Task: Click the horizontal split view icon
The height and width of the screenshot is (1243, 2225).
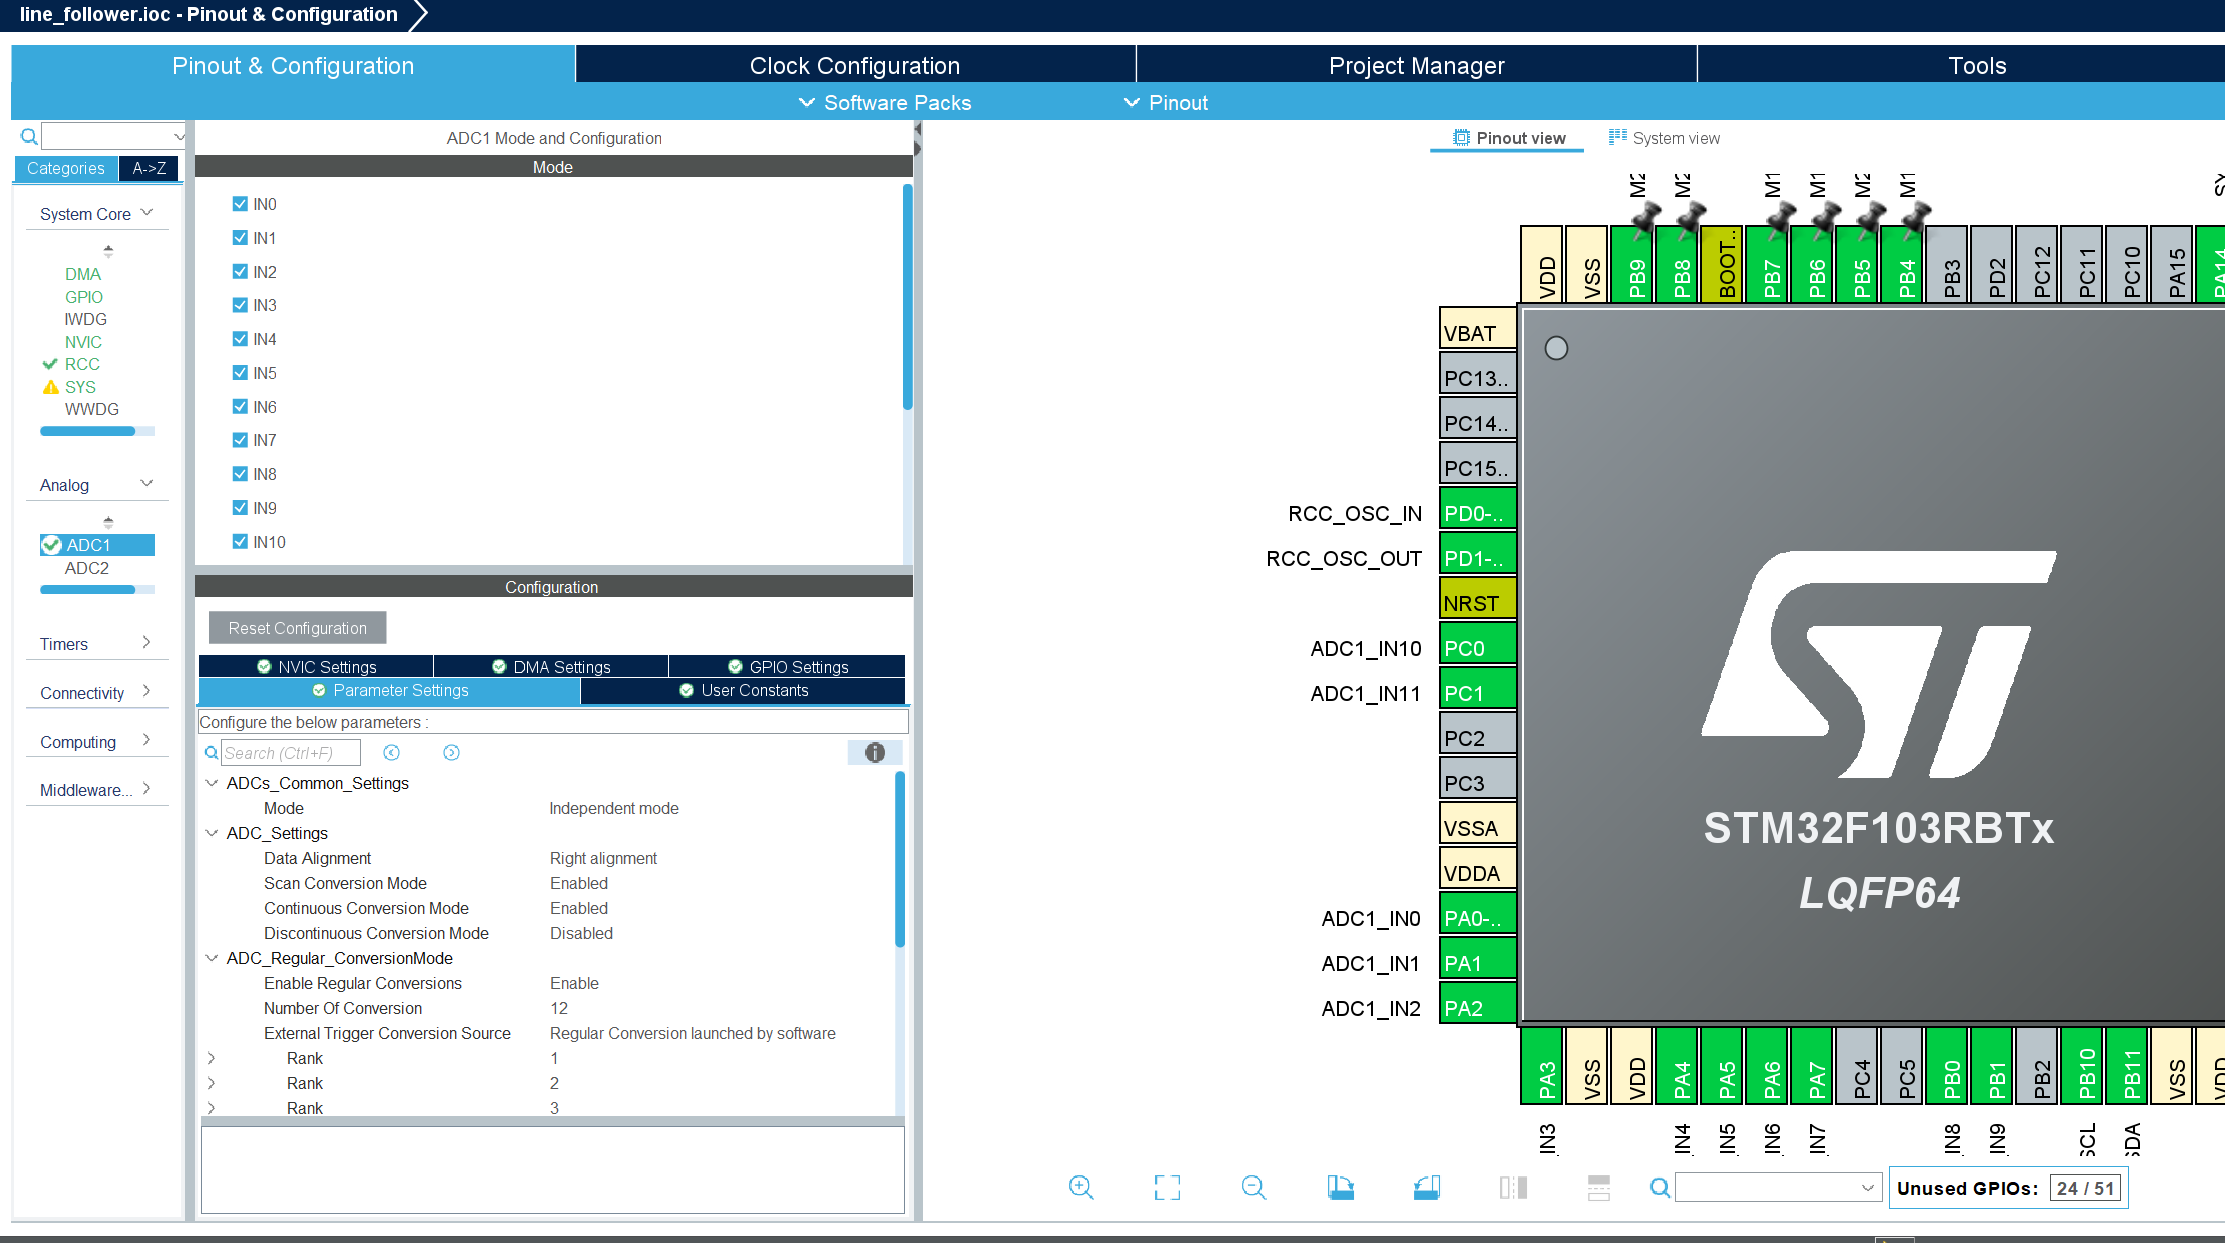Action: pyautogui.click(x=1599, y=1187)
